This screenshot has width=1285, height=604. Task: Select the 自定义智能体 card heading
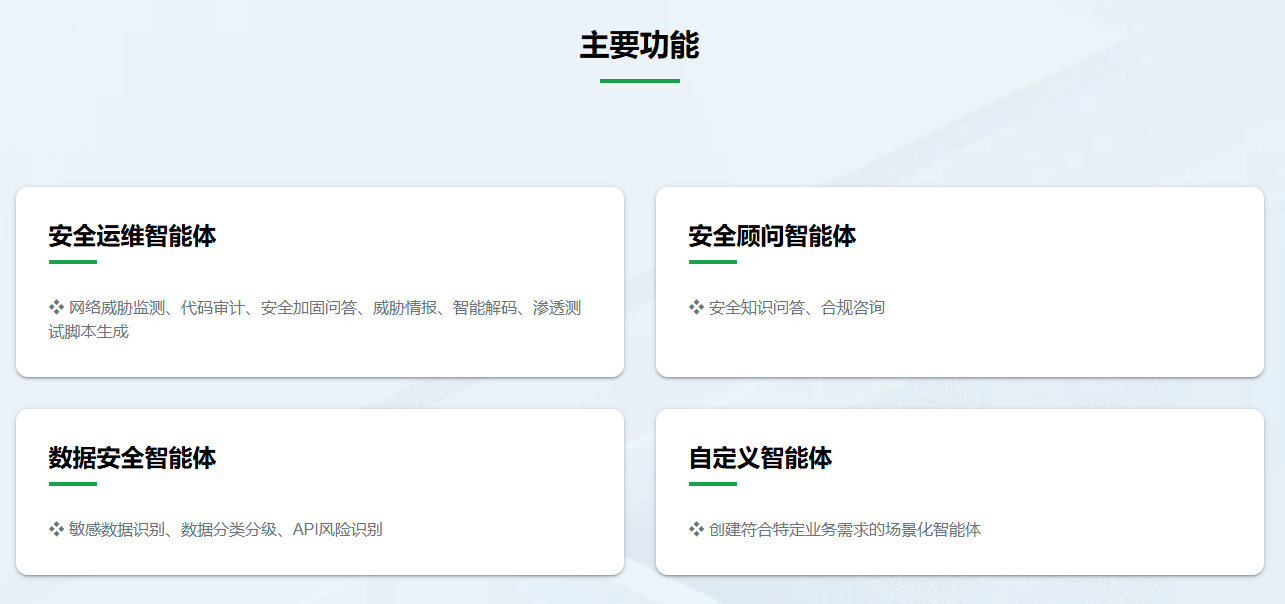pos(760,458)
